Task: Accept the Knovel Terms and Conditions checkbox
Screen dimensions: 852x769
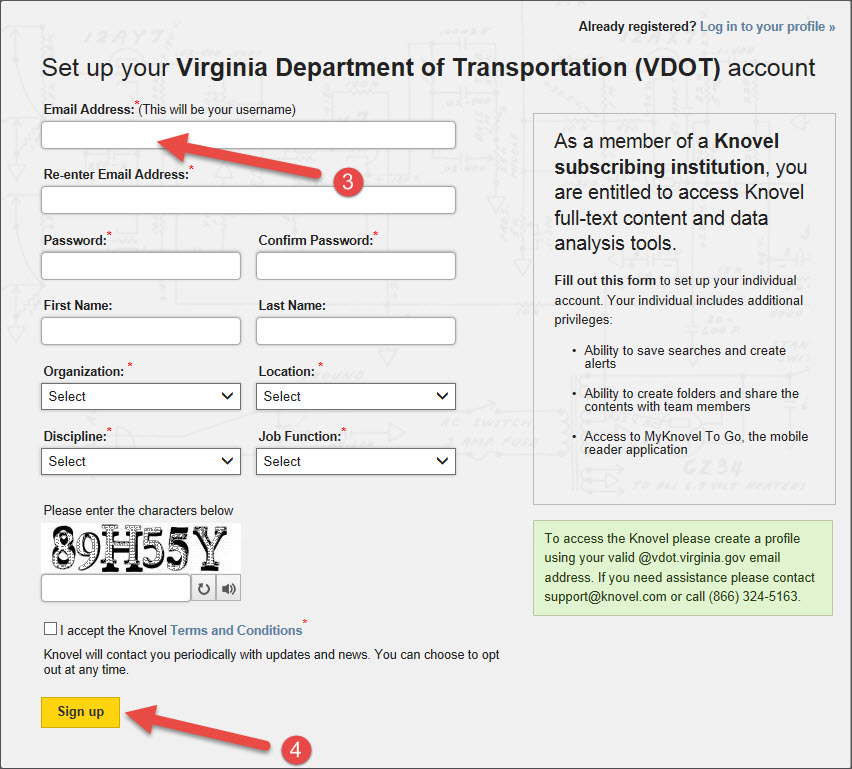Action: tap(50, 629)
